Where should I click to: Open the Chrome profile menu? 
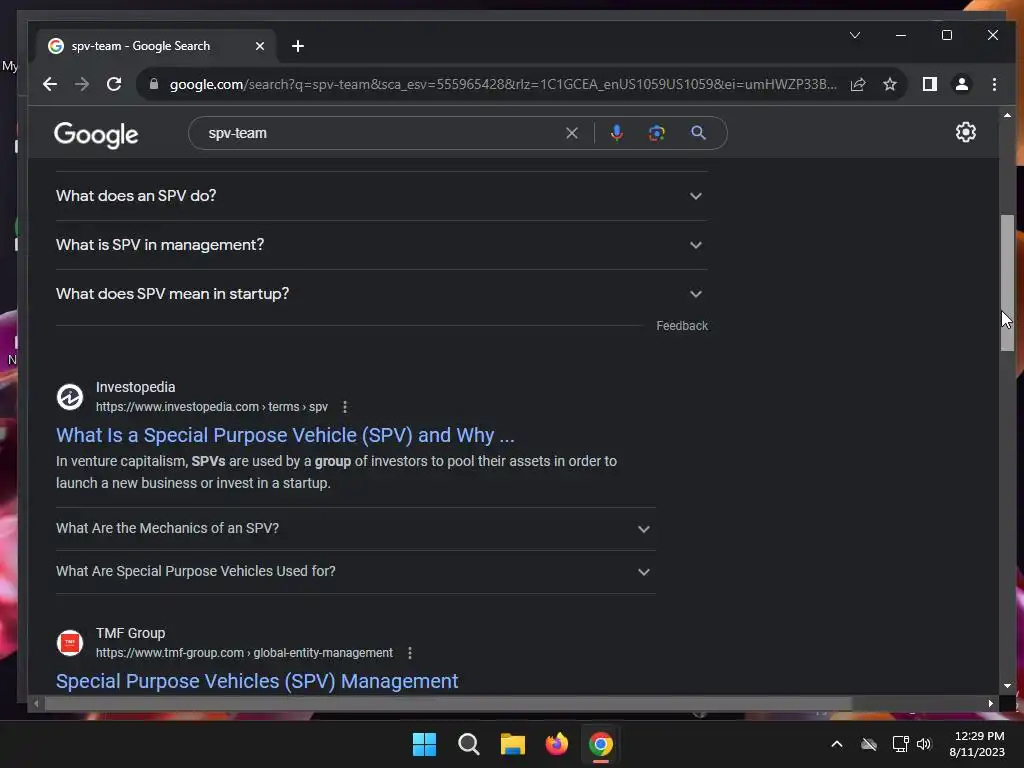click(x=962, y=84)
